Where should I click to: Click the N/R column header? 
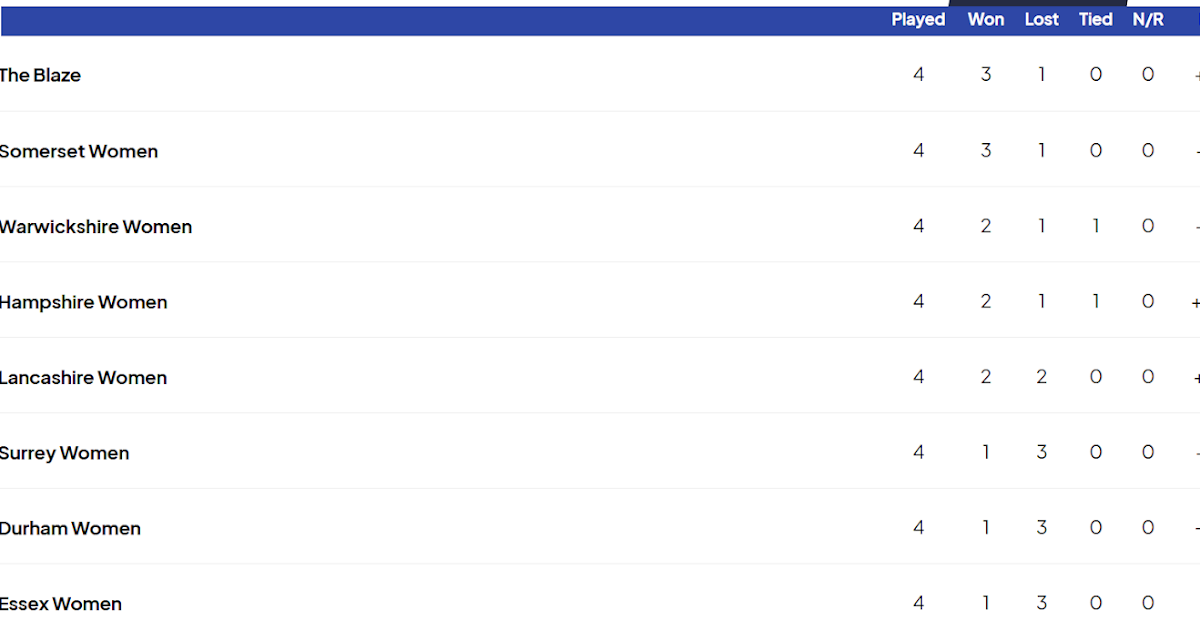(1148, 20)
